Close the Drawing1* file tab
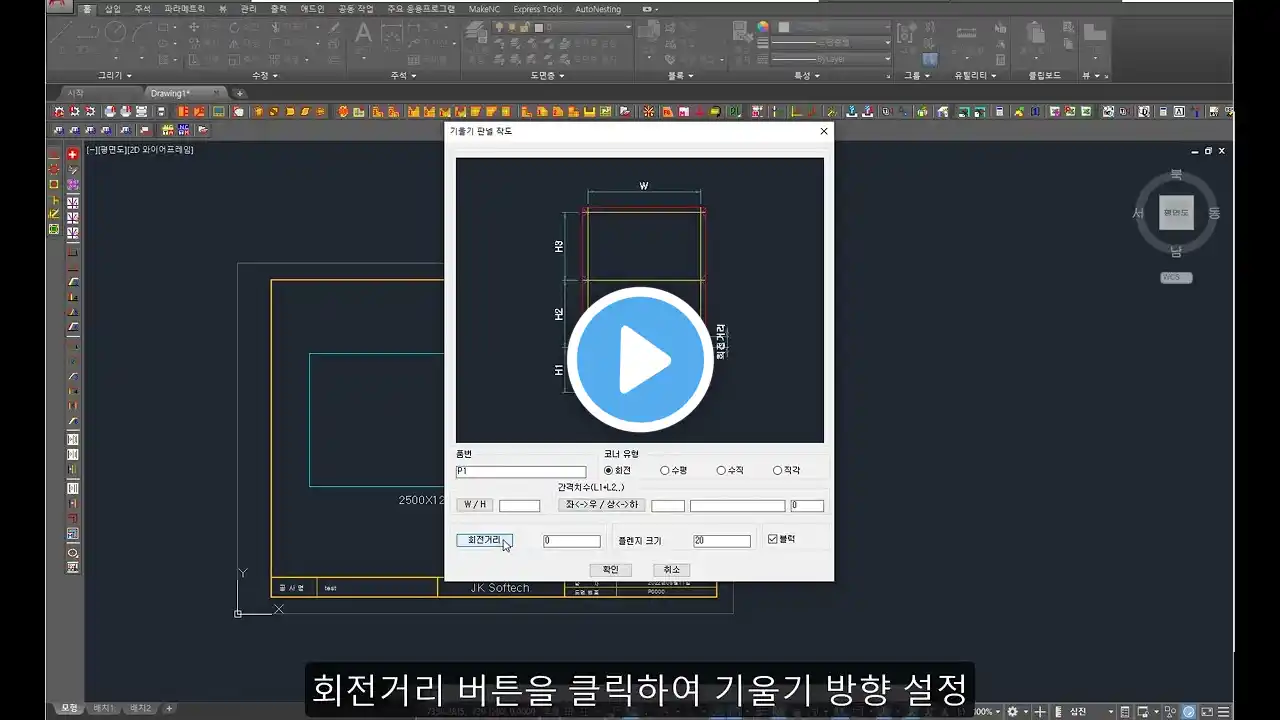The image size is (1280, 720). (215, 93)
